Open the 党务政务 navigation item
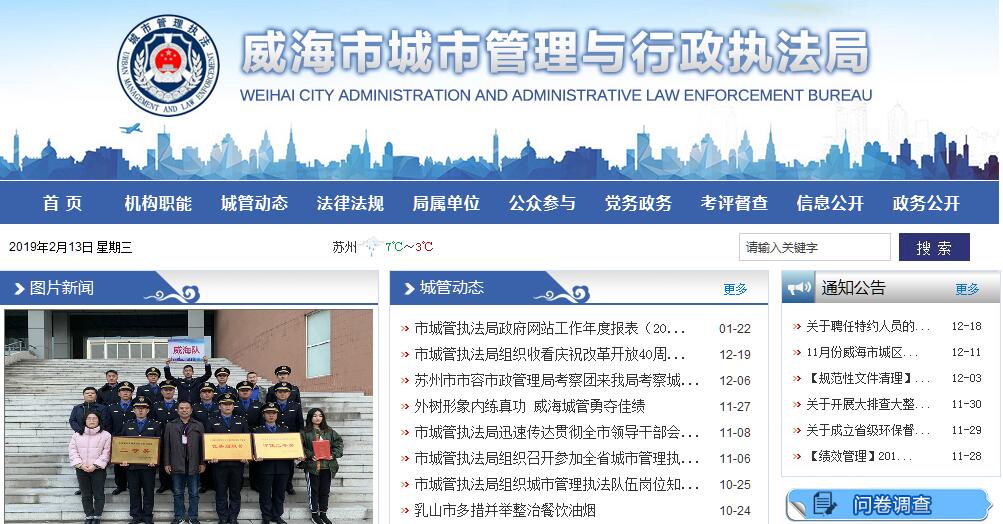Image resolution: width=1003 pixels, height=524 pixels. click(638, 203)
